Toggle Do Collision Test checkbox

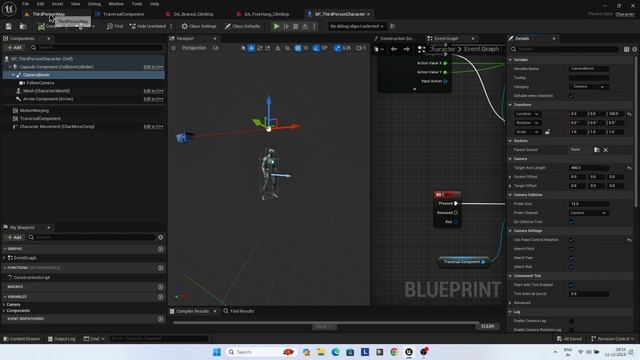(571, 222)
